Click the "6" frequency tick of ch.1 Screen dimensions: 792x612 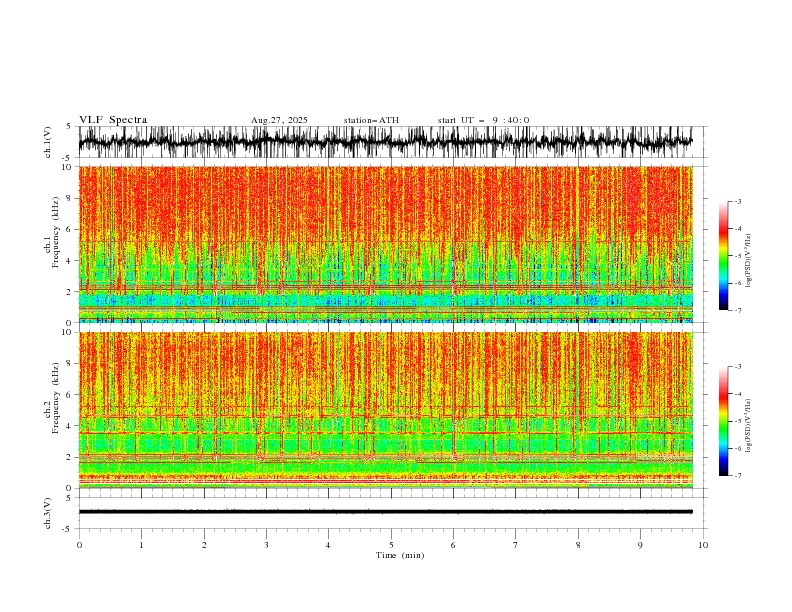[x=71, y=229]
